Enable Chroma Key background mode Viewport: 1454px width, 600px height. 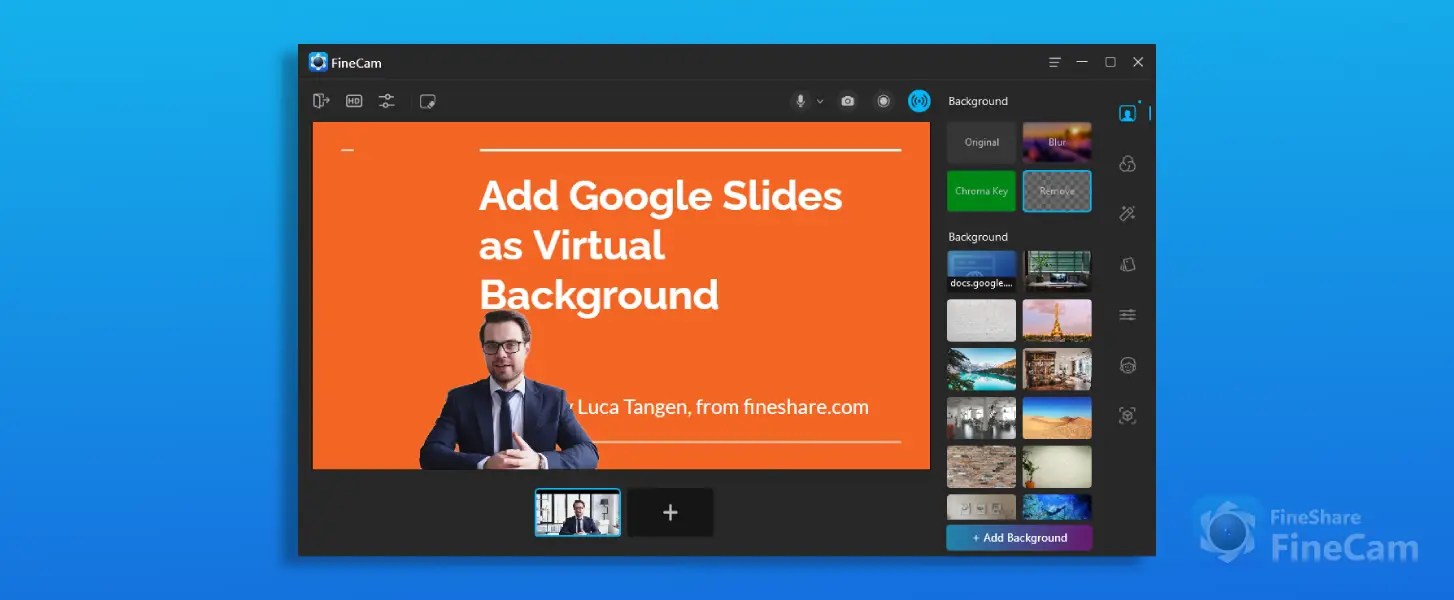pyautogui.click(x=981, y=191)
